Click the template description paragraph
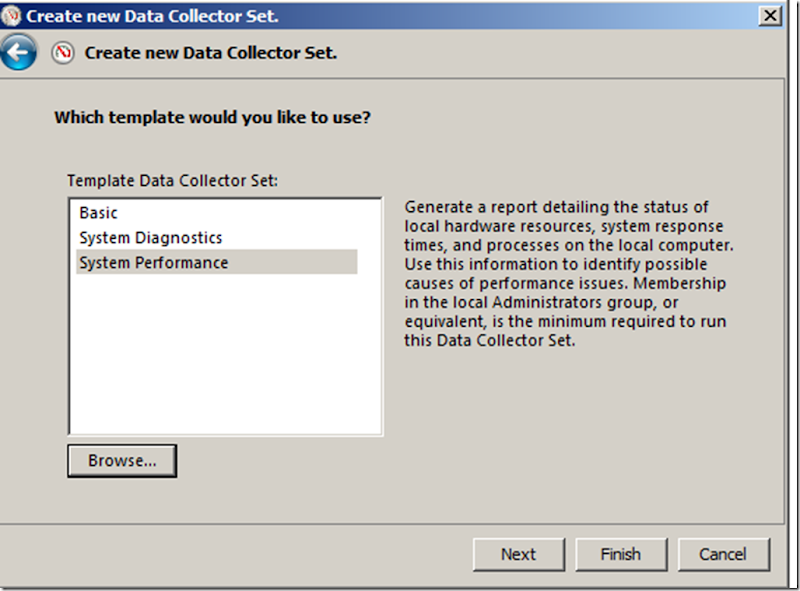Viewport: 800px width, 591px height. click(566, 273)
